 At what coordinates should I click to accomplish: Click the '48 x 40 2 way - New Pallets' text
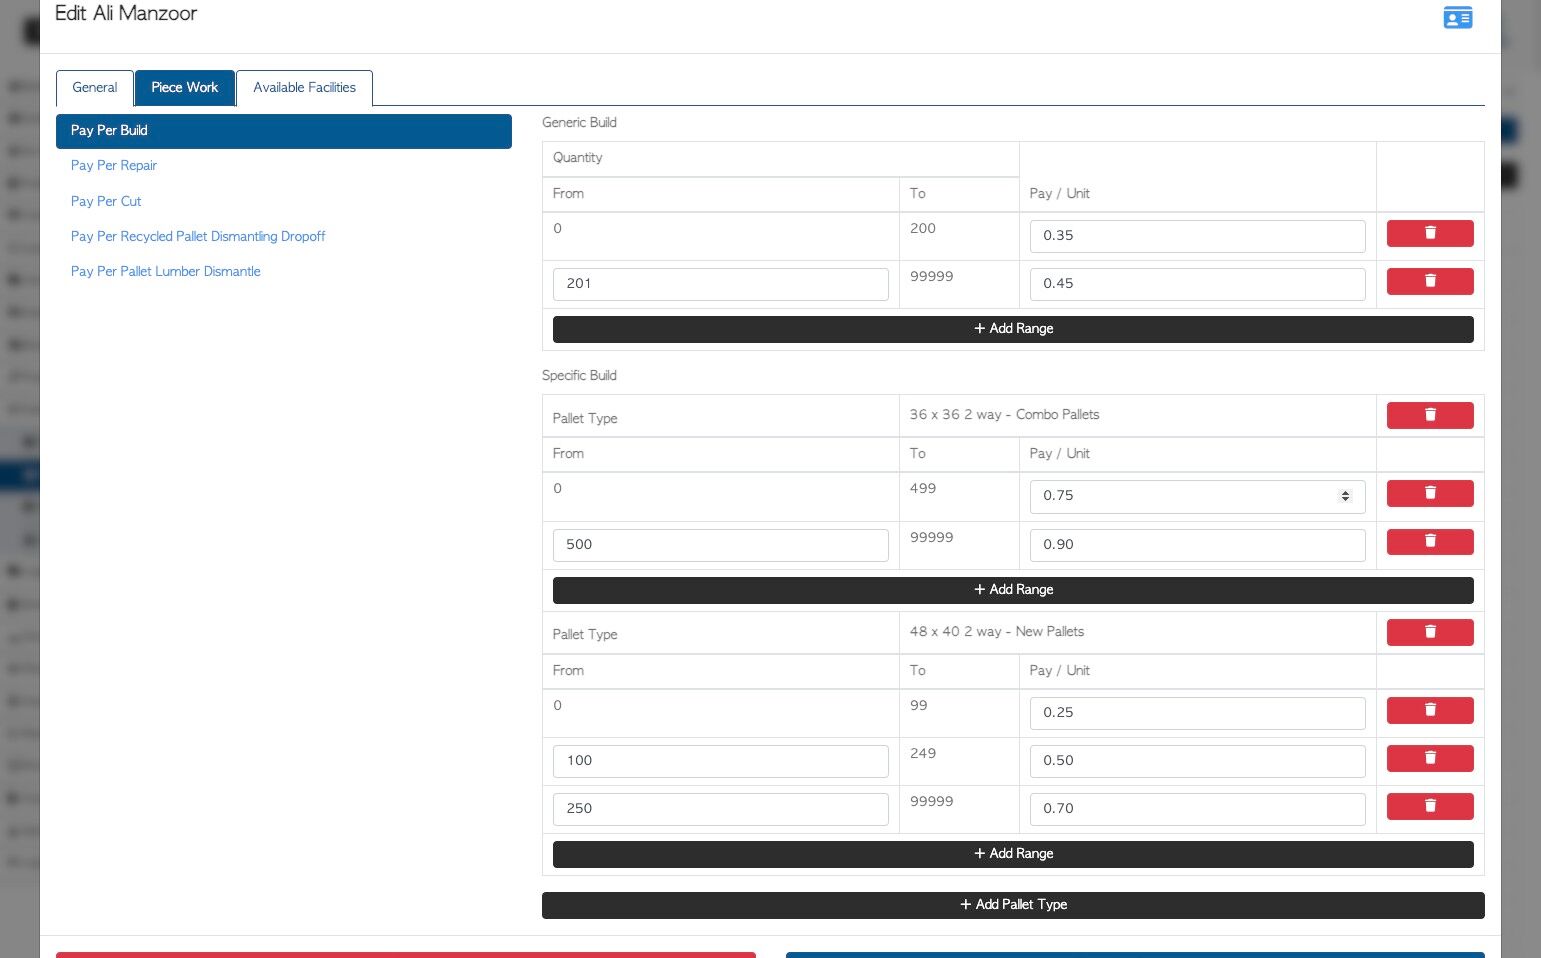pos(997,632)
